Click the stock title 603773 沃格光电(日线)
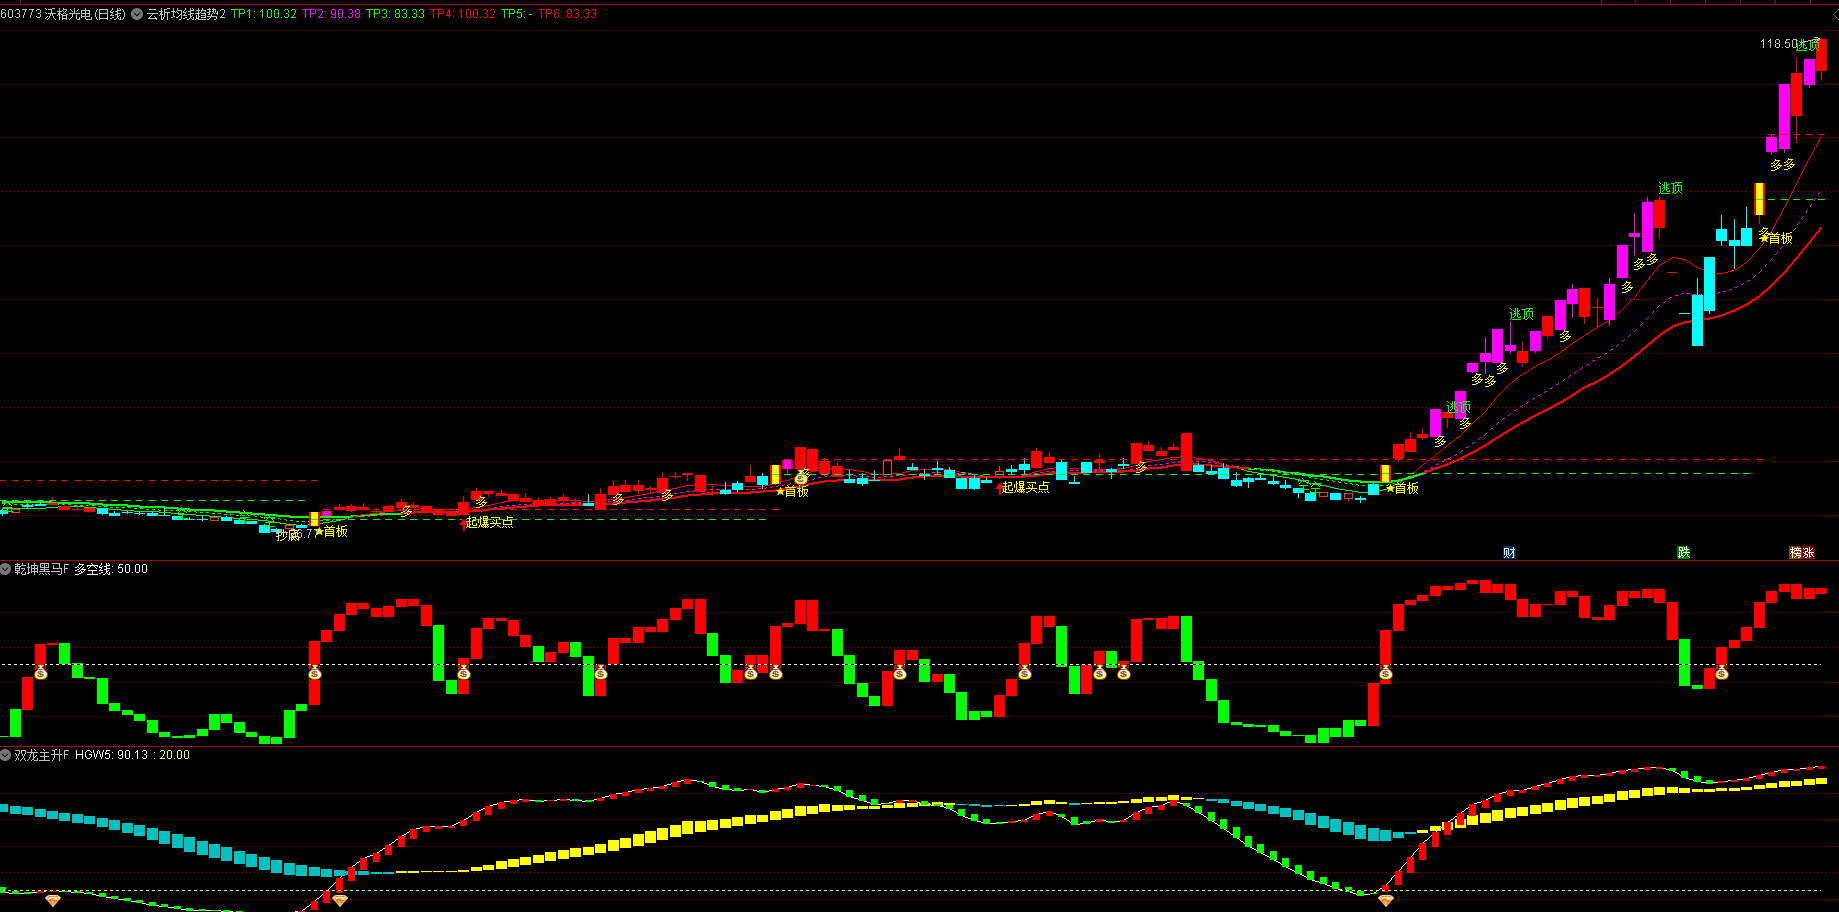Screen dimensions: 1839x912 [x=64, y=14]
